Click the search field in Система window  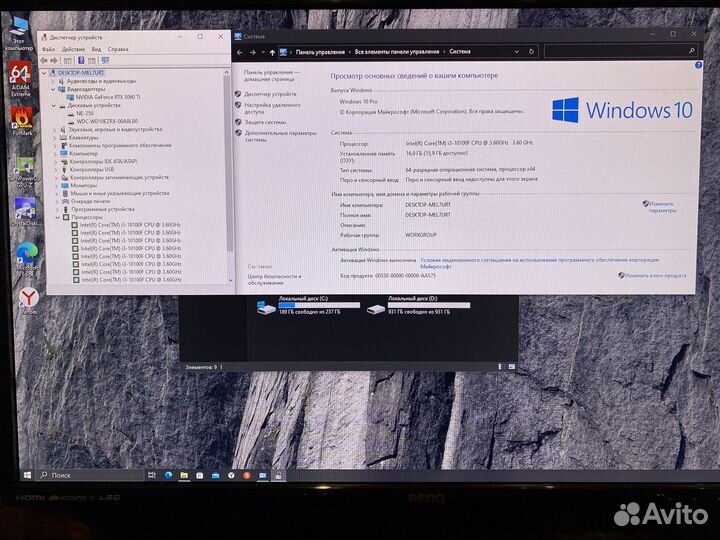point(620,51)
